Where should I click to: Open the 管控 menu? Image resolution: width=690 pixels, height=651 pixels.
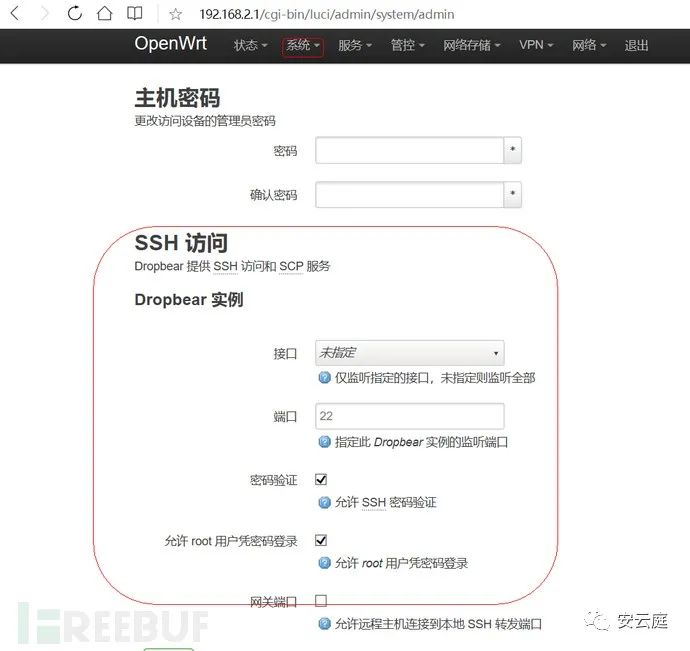407,45
